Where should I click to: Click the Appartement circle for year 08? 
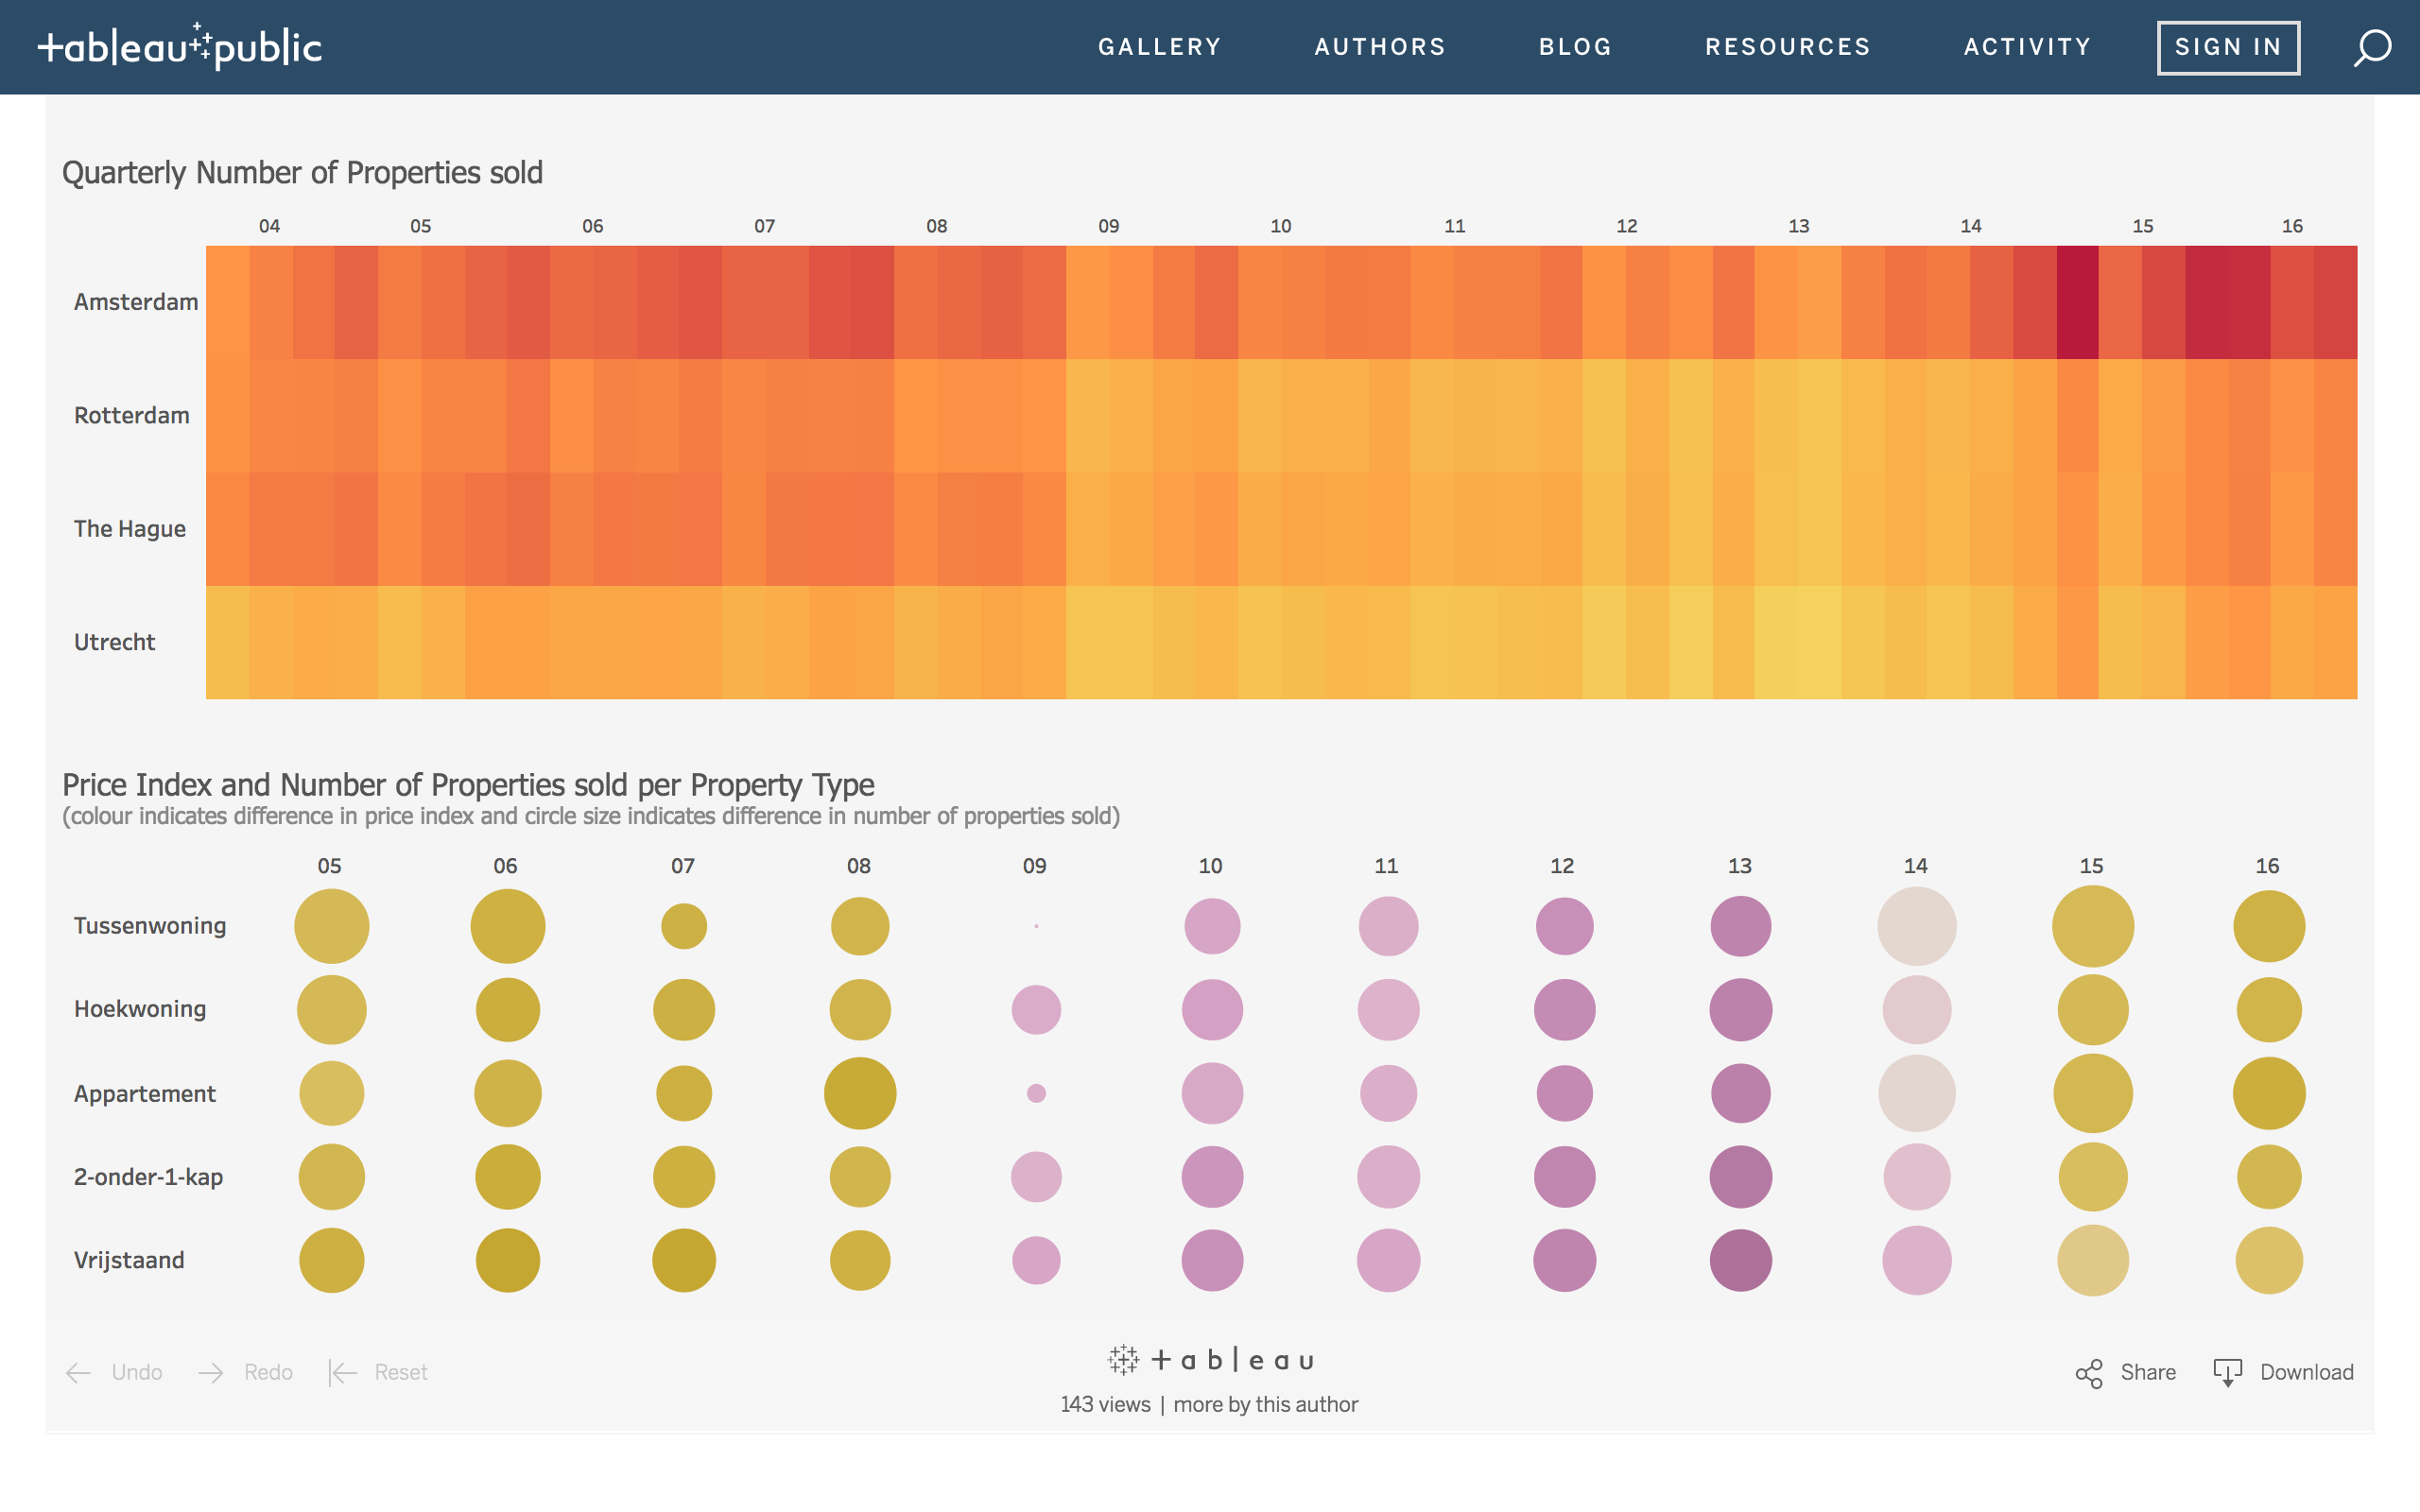click(x=859, y=1093)
